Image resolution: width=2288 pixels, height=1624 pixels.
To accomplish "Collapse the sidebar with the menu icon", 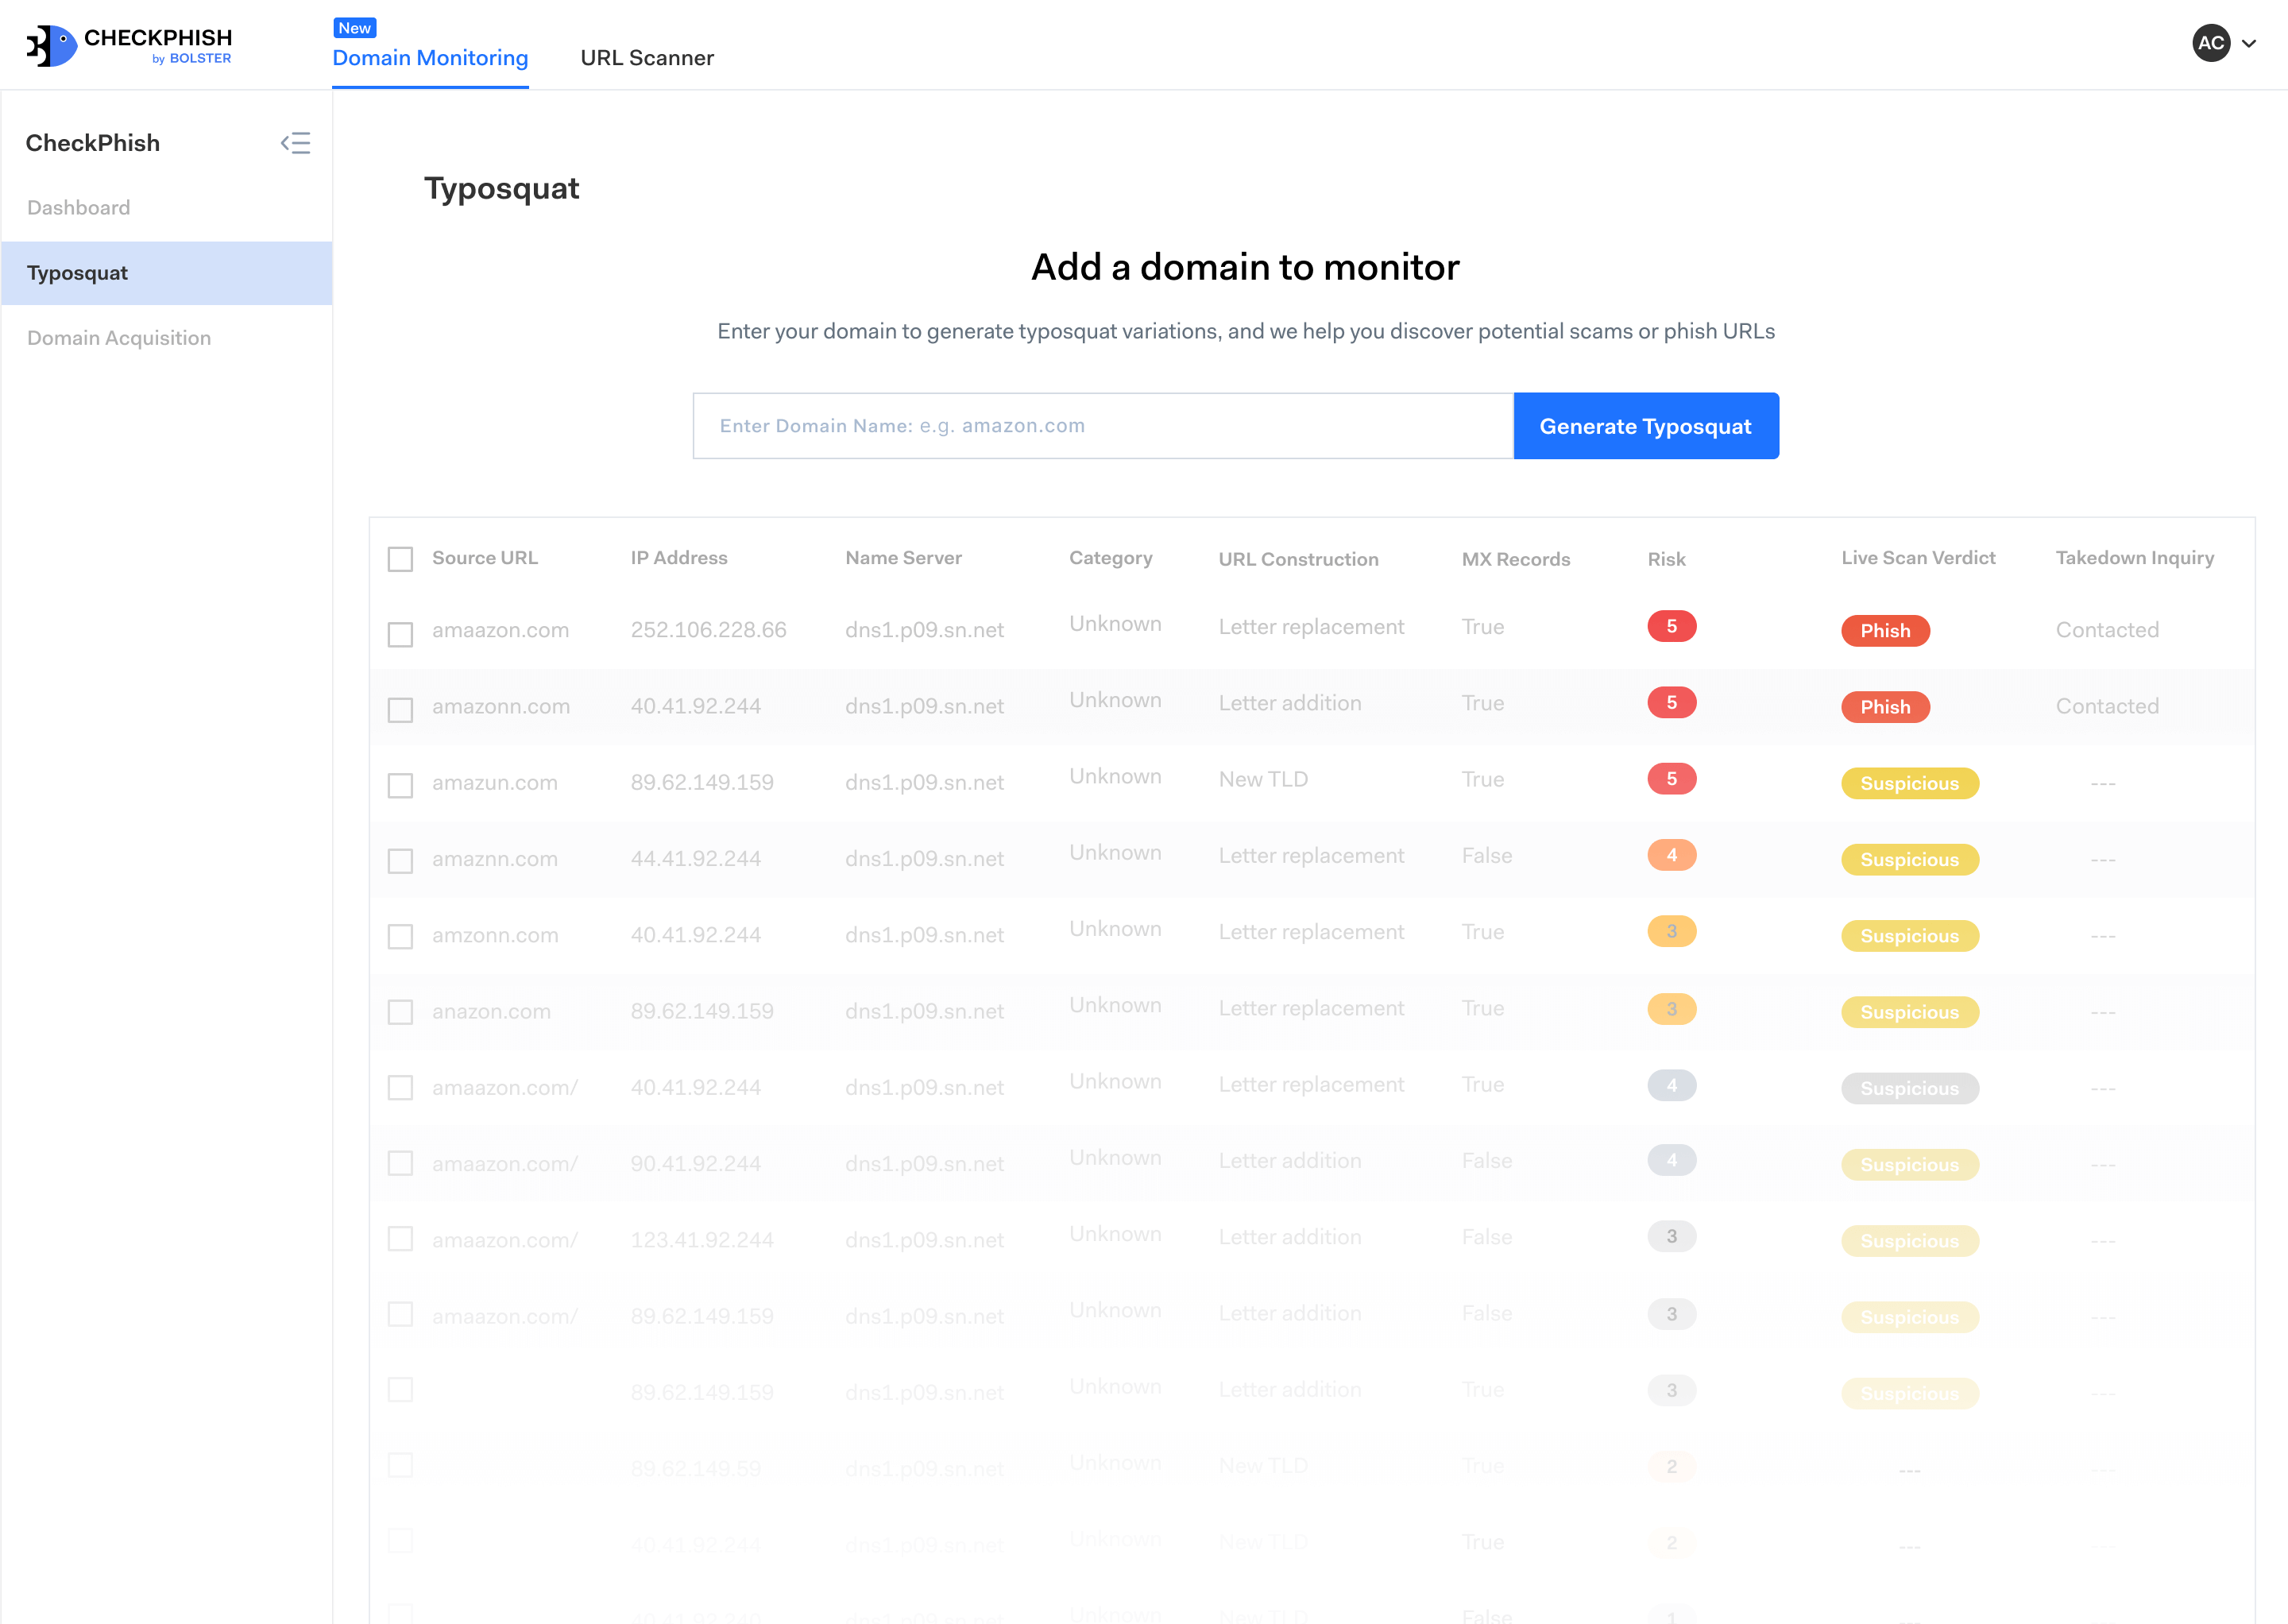I will click(x=295, y=143).
